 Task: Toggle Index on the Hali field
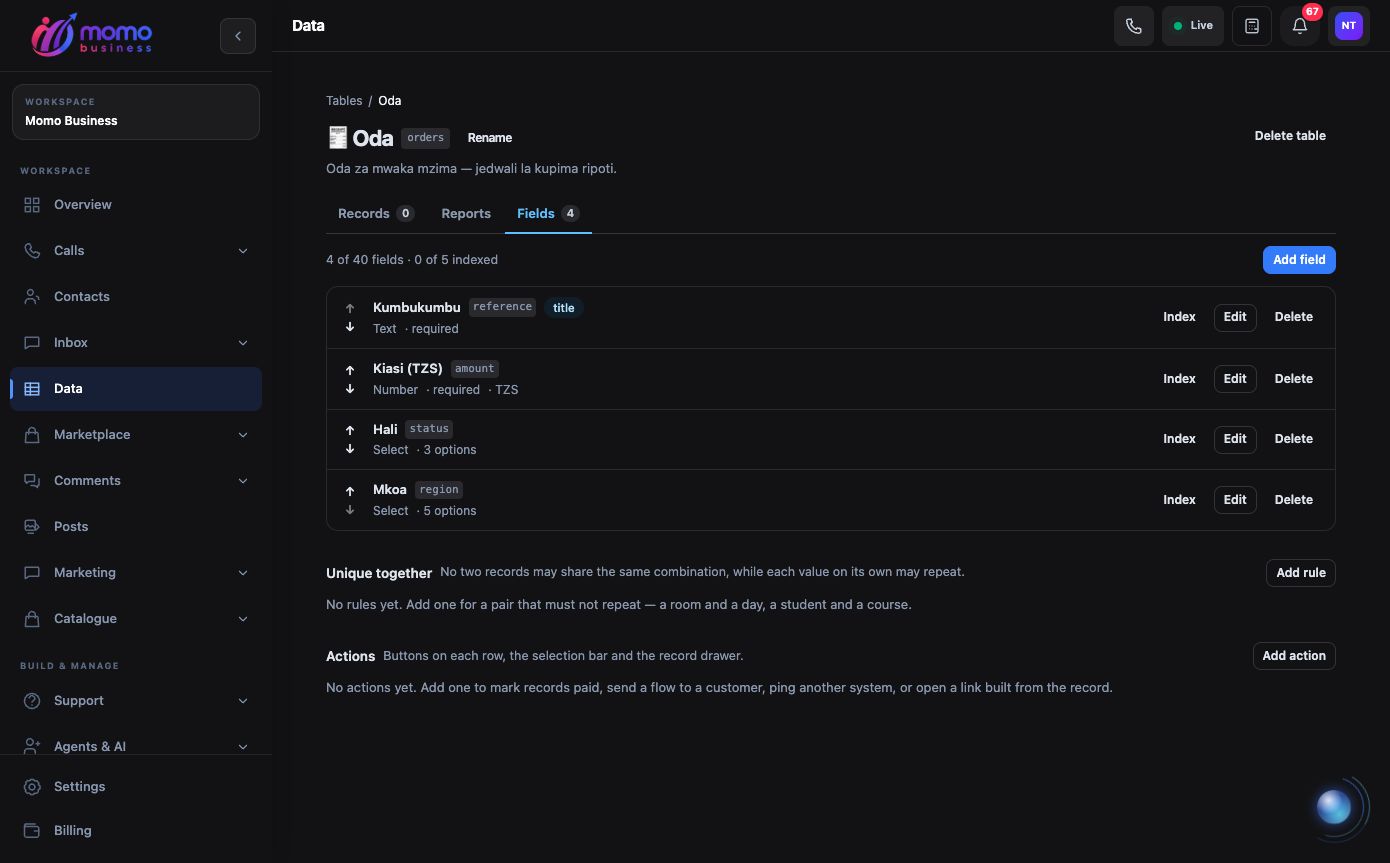(x=1179, y=439)
